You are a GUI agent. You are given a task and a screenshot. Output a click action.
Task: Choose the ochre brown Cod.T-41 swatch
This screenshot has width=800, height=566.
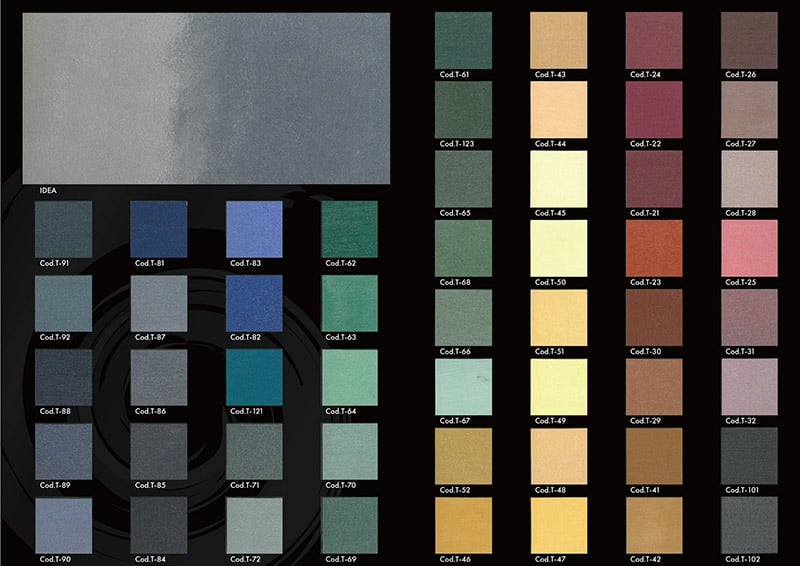point(654,456)
